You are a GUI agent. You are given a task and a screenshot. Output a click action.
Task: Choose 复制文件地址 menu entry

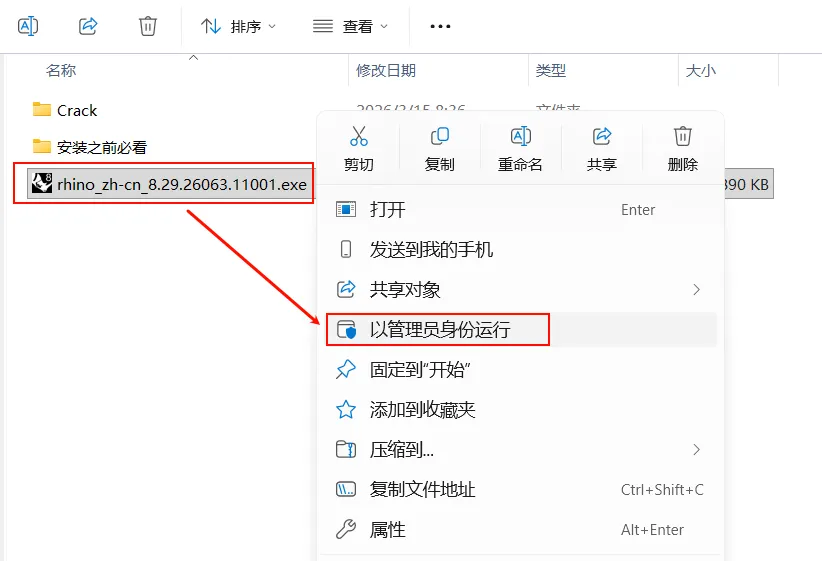[x=521, y=490]
